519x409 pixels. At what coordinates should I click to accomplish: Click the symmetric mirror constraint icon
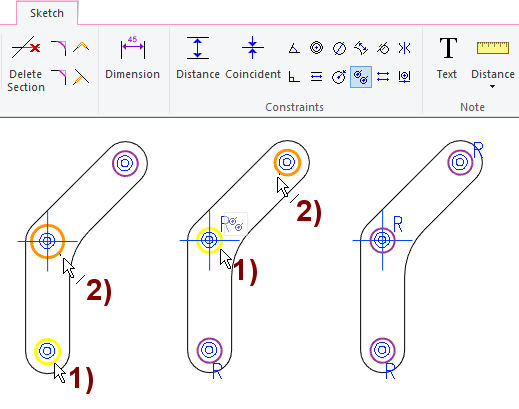[x=404, y=48]
